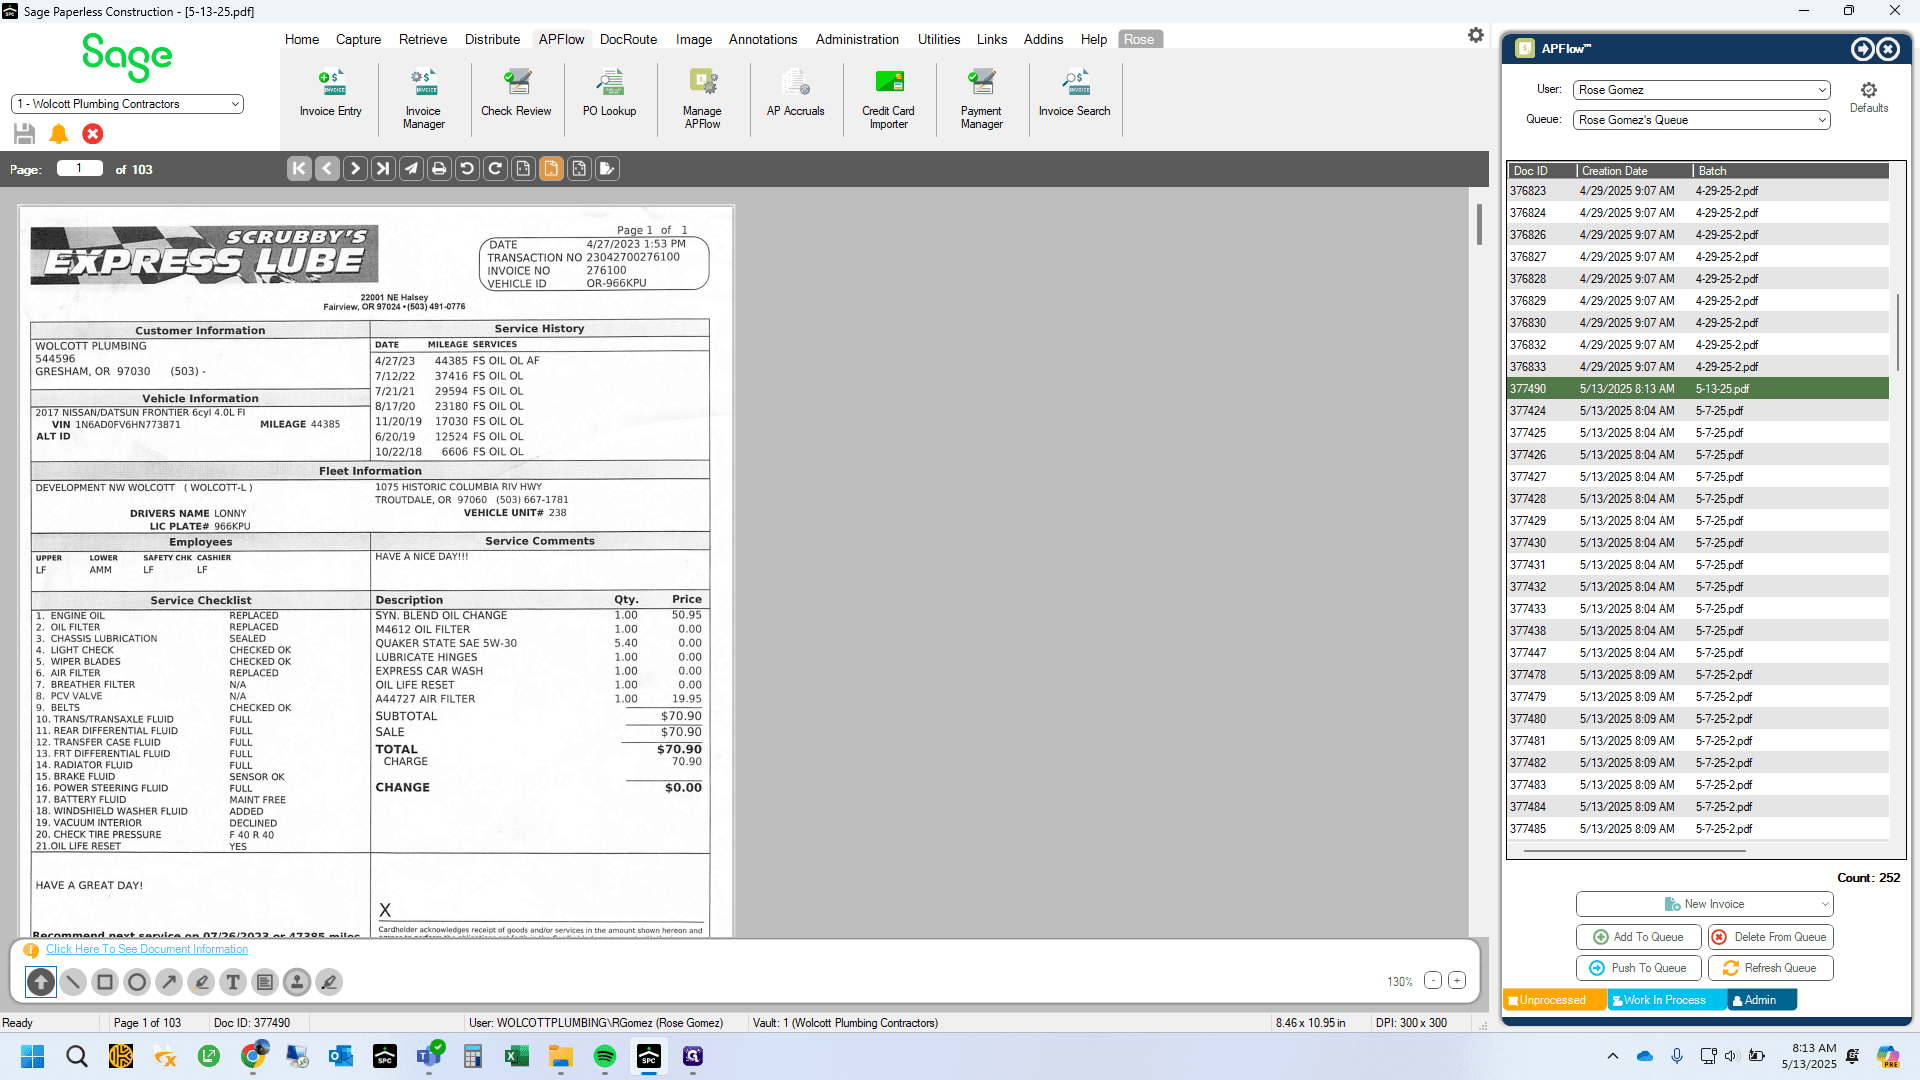Screen dimensions: 1920x1080
Task: Click zoom in plus button near 130%
Action: point(1457,981)
